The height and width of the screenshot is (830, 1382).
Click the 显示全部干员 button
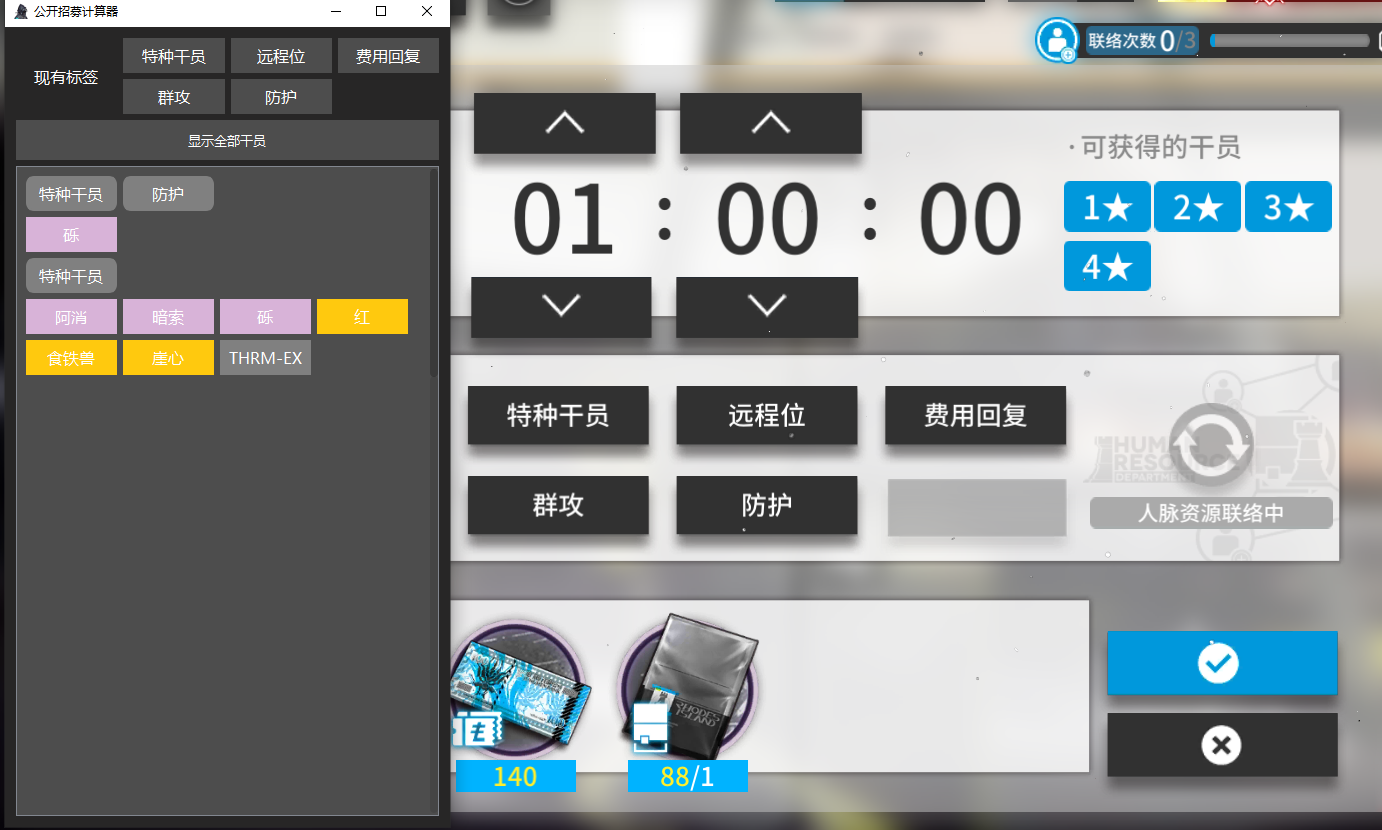click(x=227, y=140)
